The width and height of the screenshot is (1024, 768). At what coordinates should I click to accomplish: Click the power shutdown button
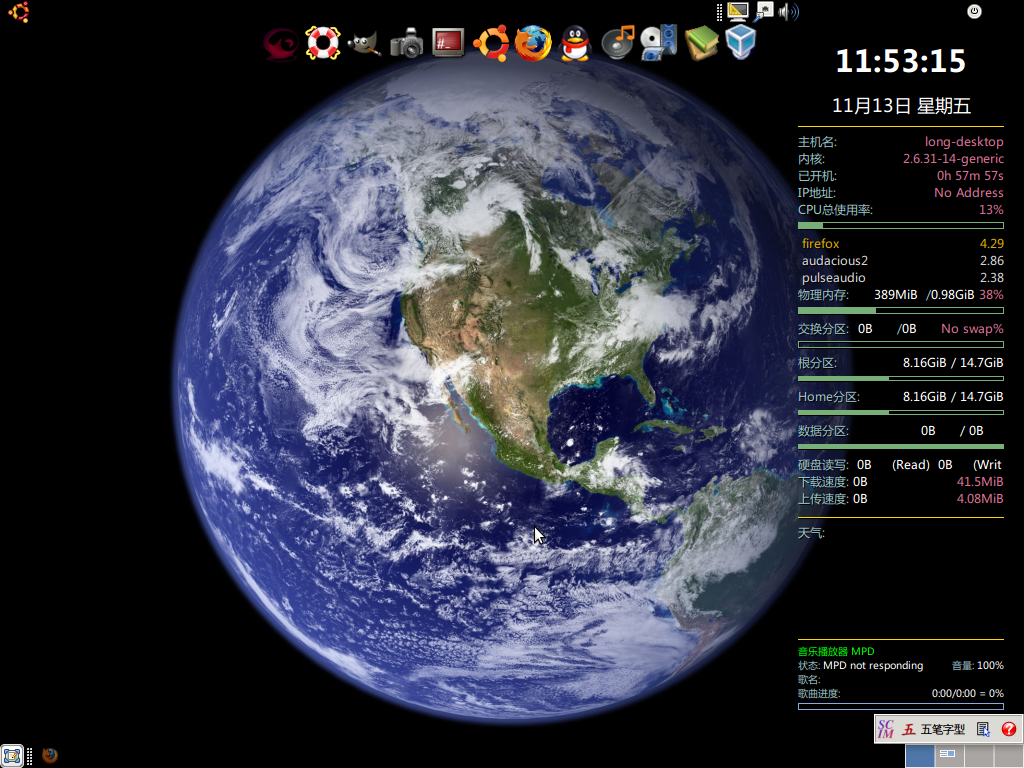coord(974,11)
